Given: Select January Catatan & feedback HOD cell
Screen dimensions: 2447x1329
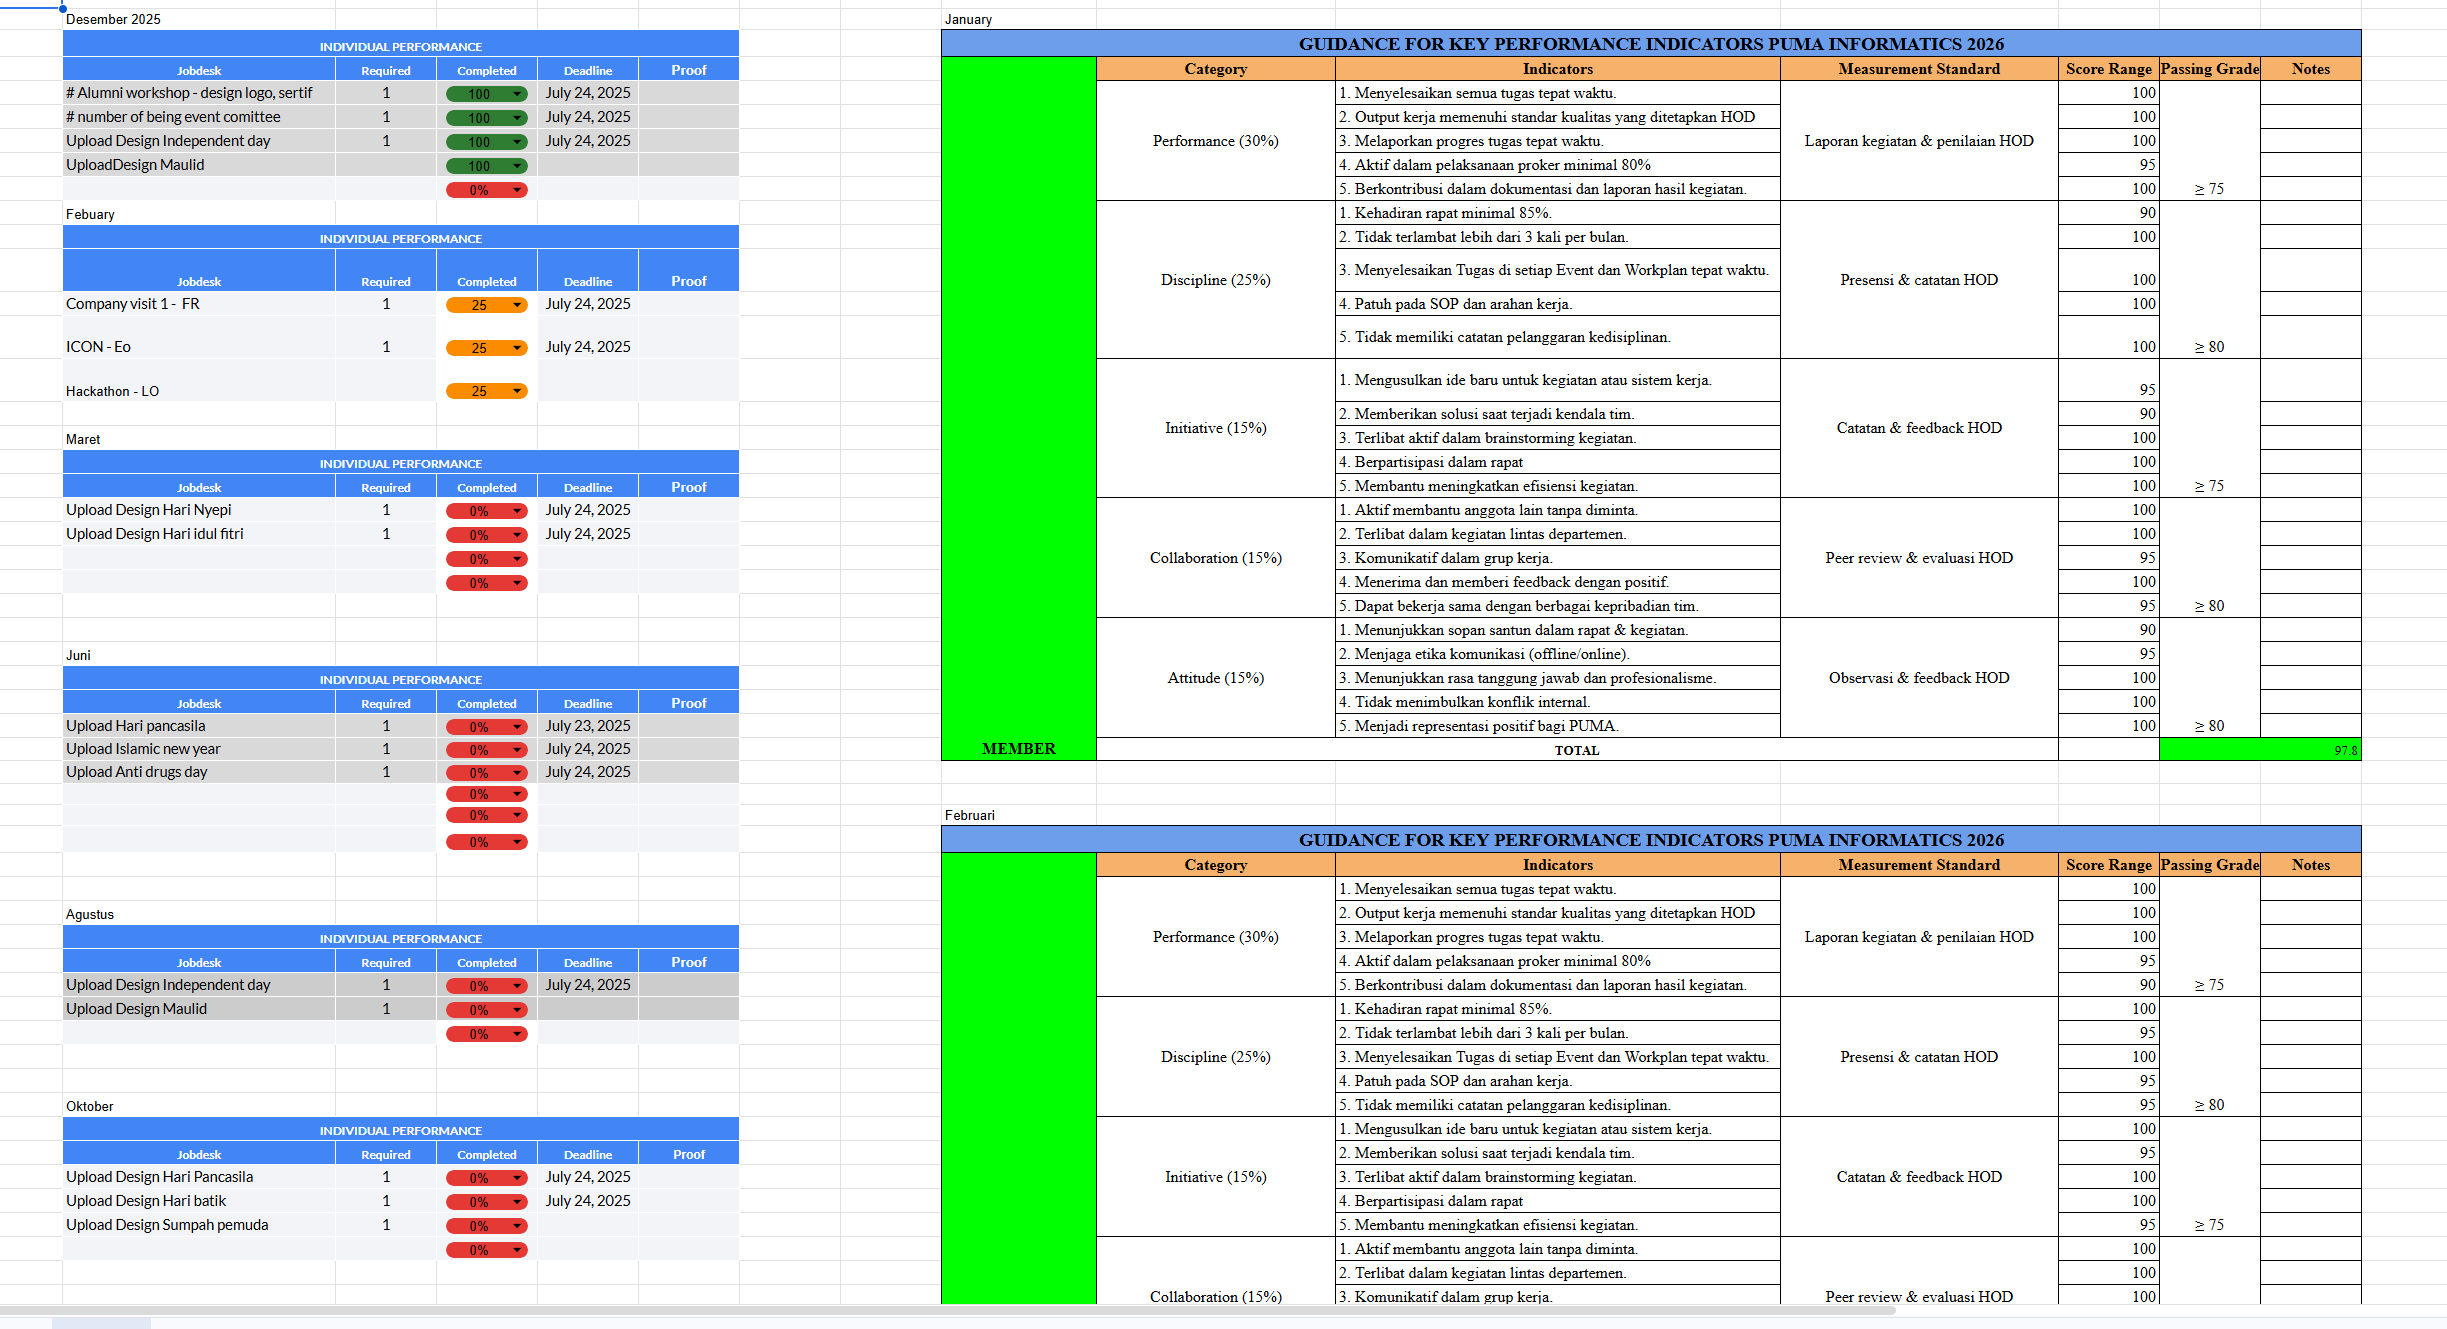Looking at the screenshot, I should coord(1919,428).
